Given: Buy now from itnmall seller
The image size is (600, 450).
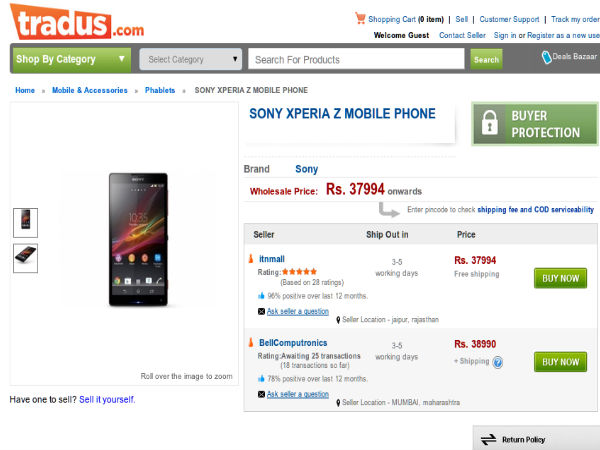Looking at the screenshot, I should pyautogui.click(x=560, y=278).
